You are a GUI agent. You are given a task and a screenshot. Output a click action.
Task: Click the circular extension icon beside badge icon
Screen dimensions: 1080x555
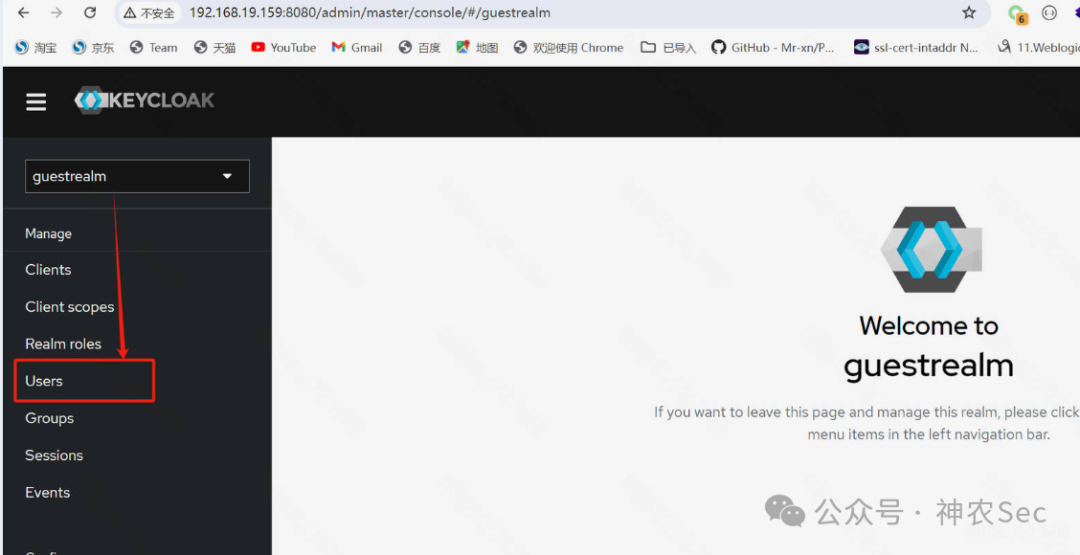tap(1049, 12)
